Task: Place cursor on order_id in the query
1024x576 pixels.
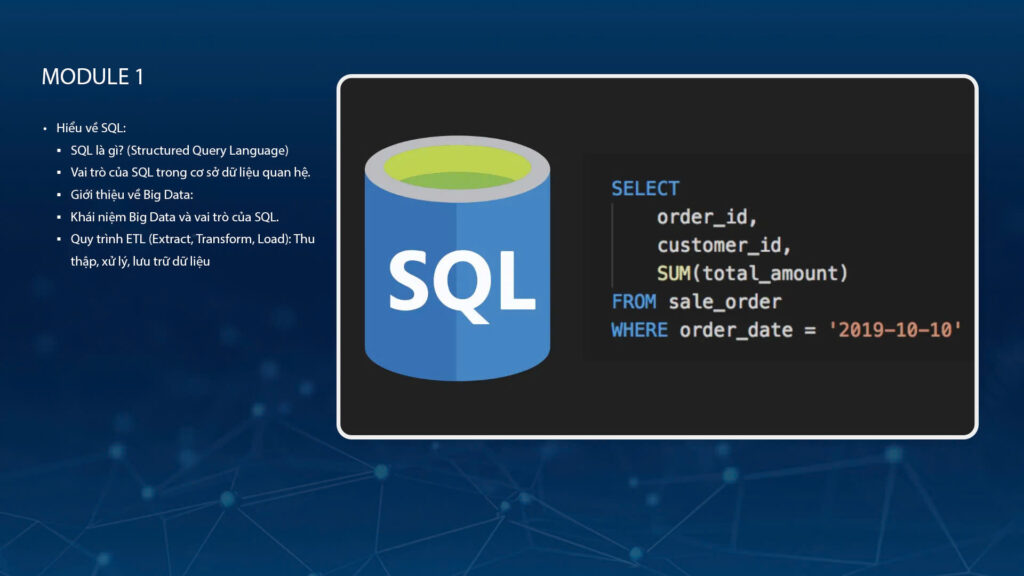Action: point(707,217)
